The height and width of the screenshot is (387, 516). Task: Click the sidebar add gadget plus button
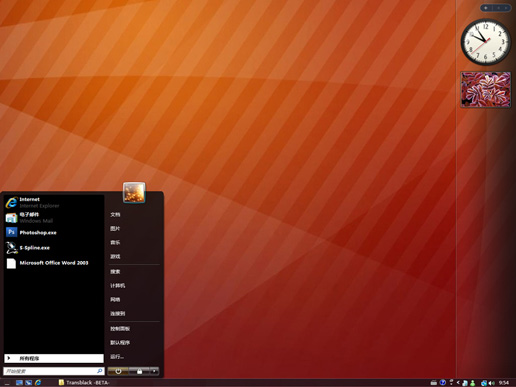pyautogui.click(x=486, y=8)
